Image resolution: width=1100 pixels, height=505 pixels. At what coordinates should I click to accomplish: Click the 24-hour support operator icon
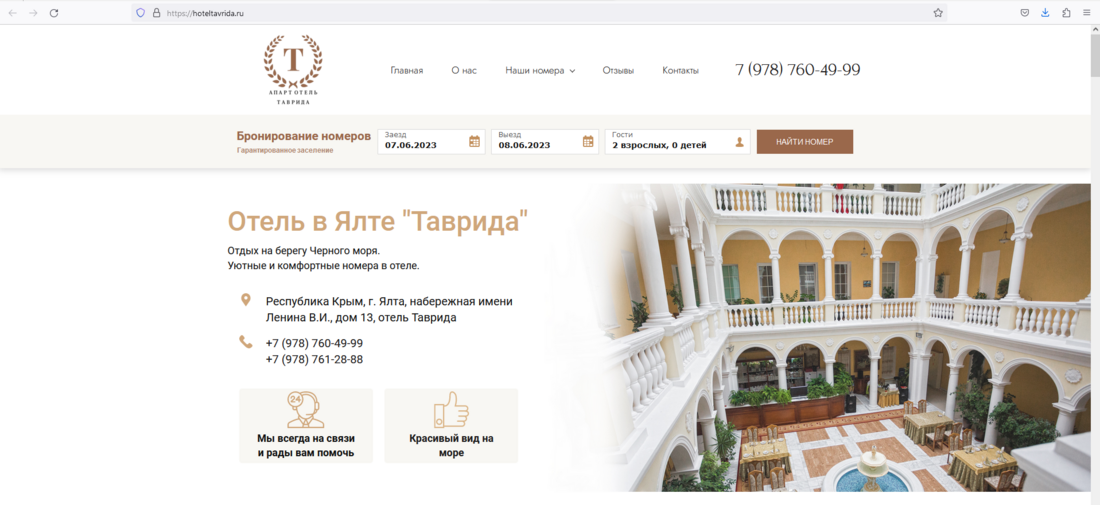(305, 410)
